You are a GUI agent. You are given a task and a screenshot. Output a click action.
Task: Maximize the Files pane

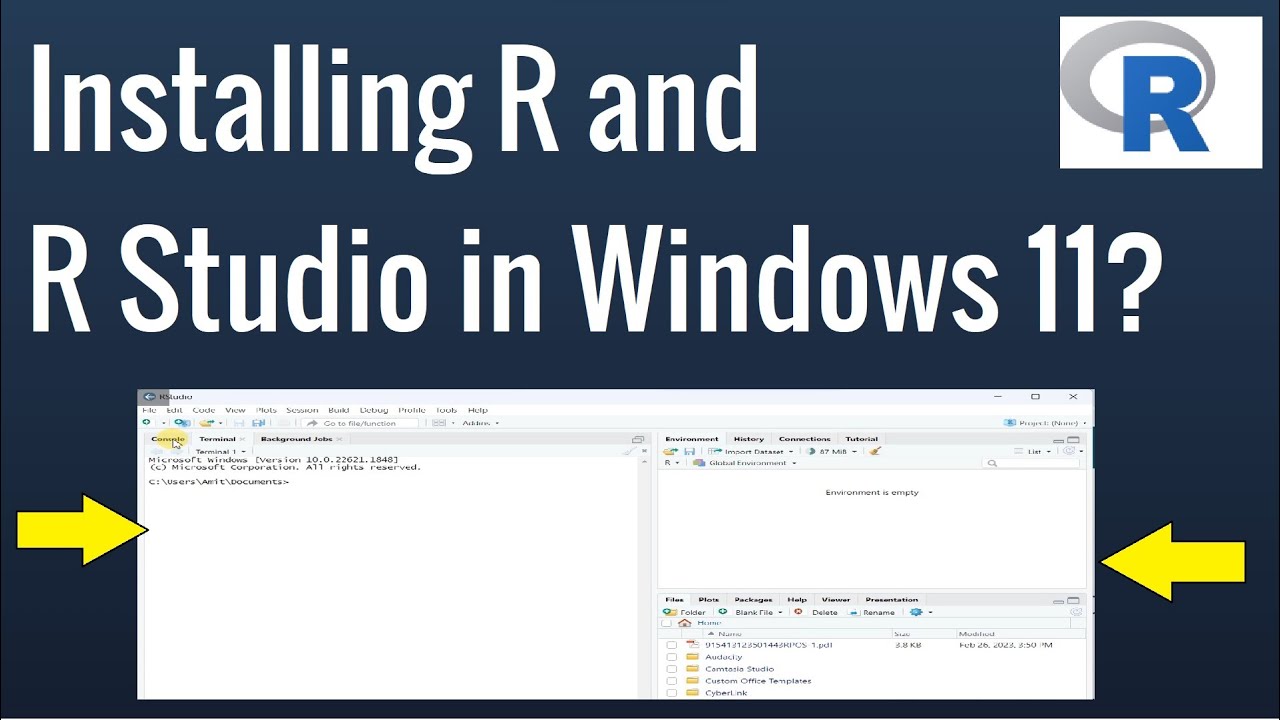click(1074, 601)
